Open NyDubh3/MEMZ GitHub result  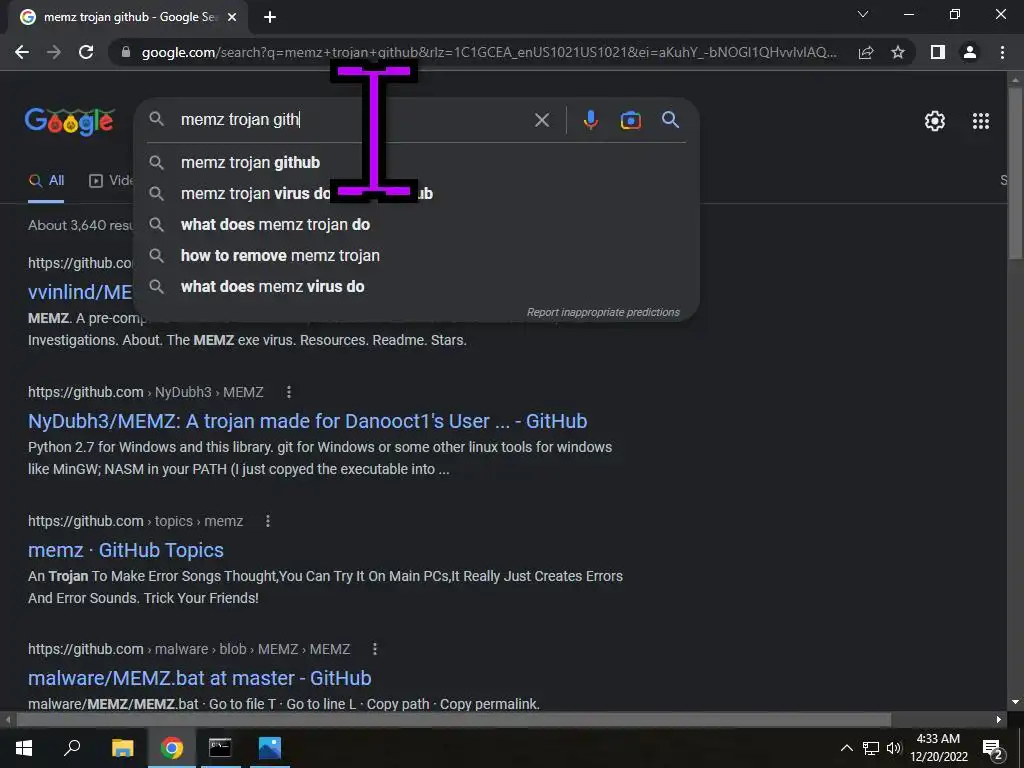[x=308, y=421]
